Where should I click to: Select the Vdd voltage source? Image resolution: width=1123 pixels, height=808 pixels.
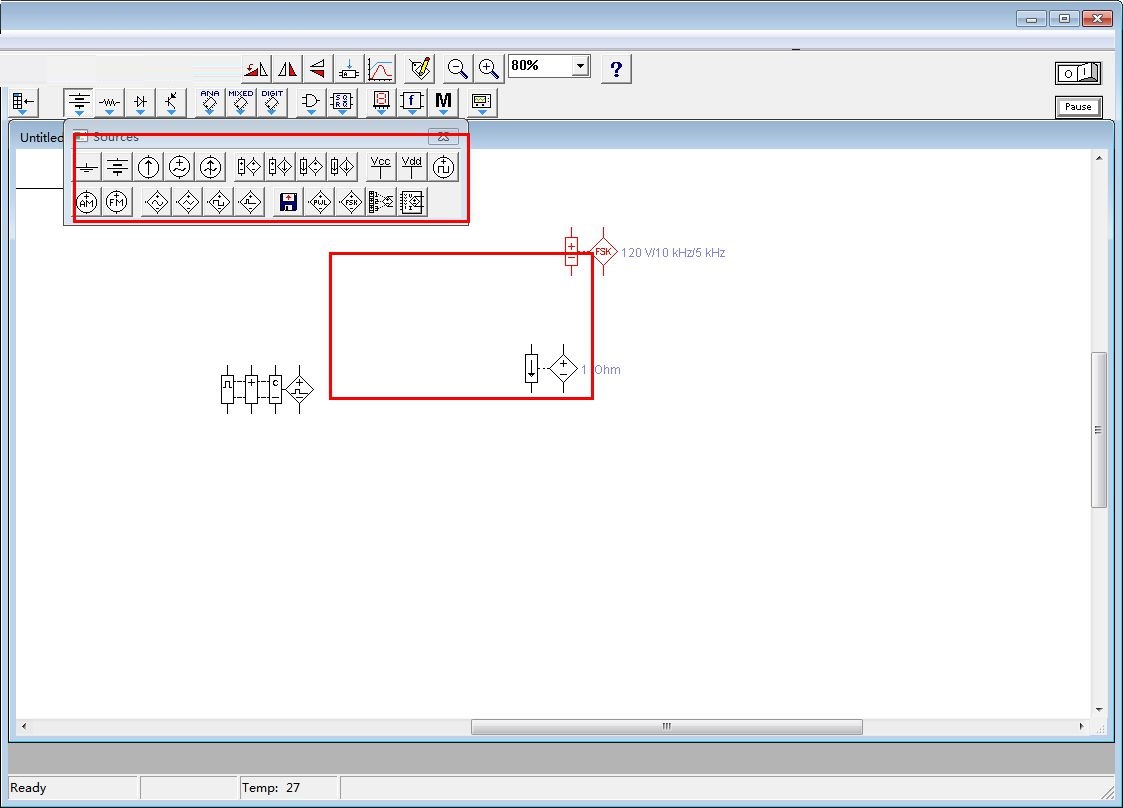click(412, 166)
